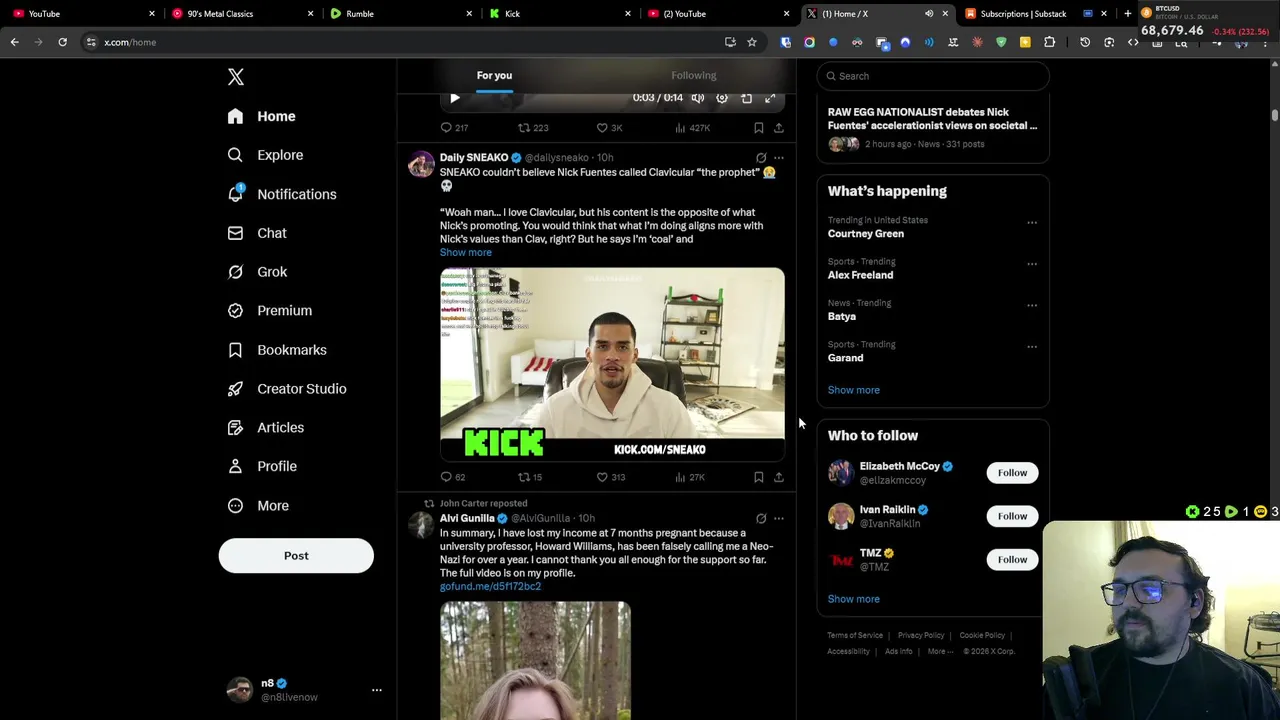Open the gofund.me link in Alvi's post
1280x720 pixels.
point(490,586)
